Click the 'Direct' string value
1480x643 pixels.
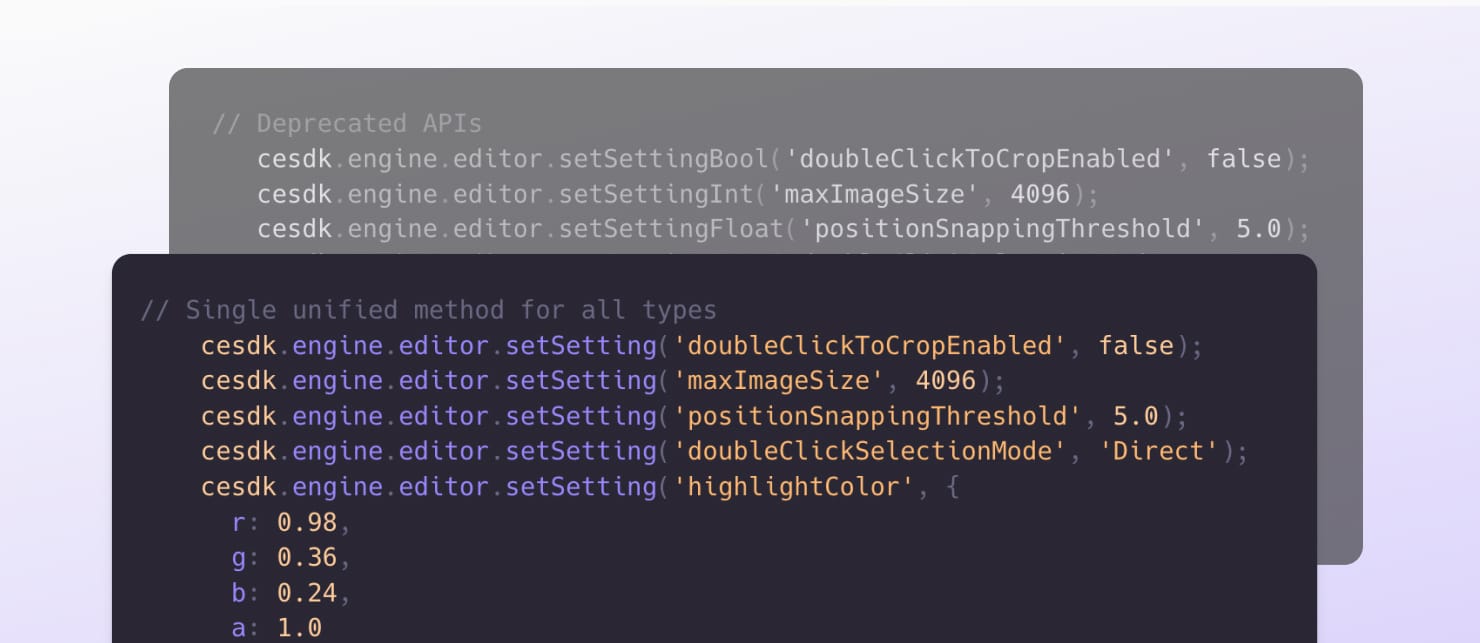(1159, 451)
